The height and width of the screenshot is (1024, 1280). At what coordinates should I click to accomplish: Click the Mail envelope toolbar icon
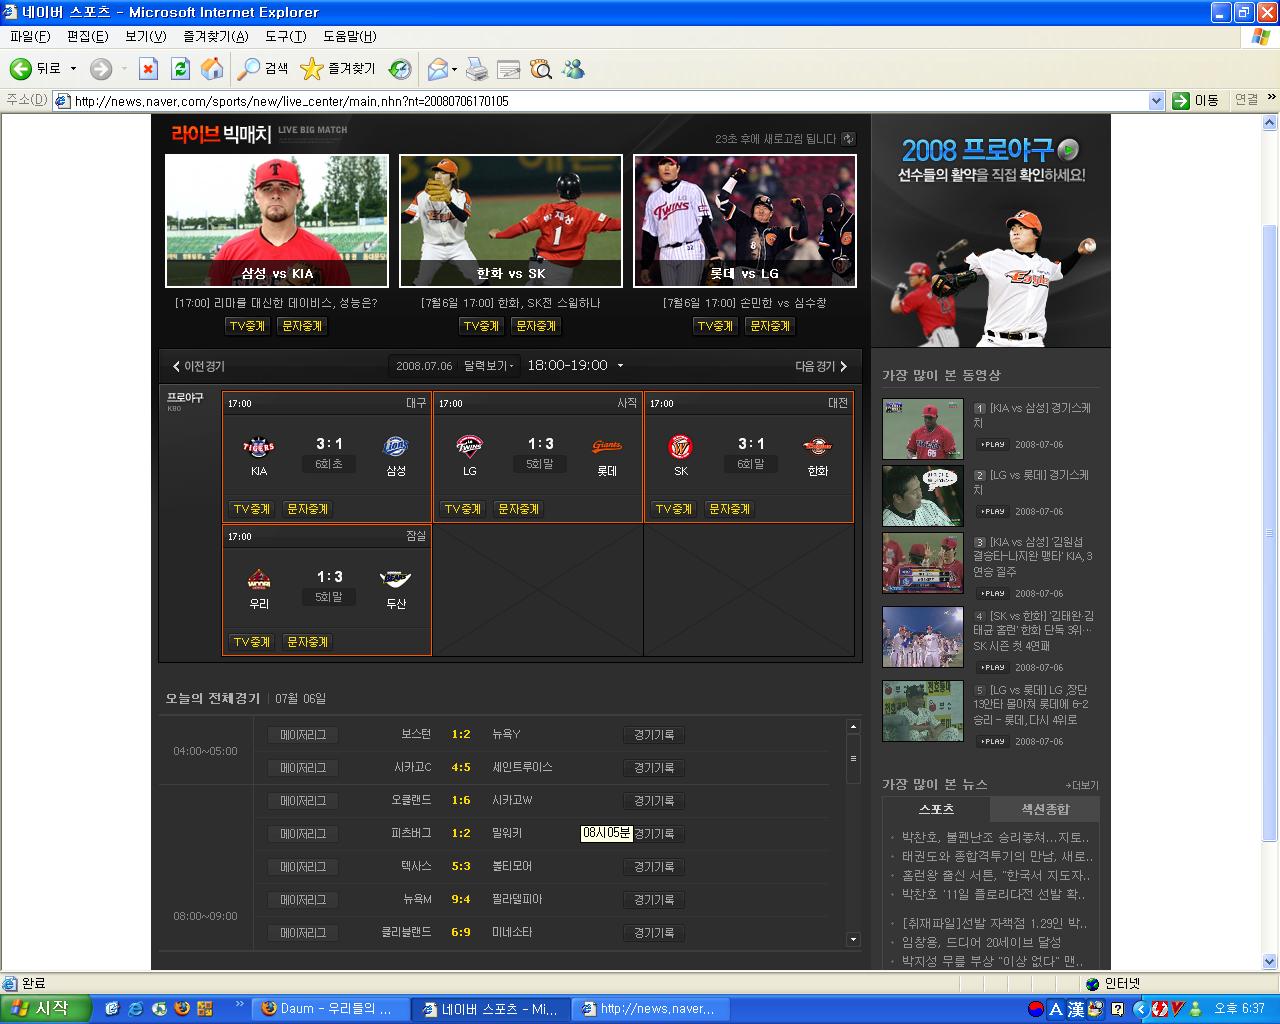[x=437, y=69]
